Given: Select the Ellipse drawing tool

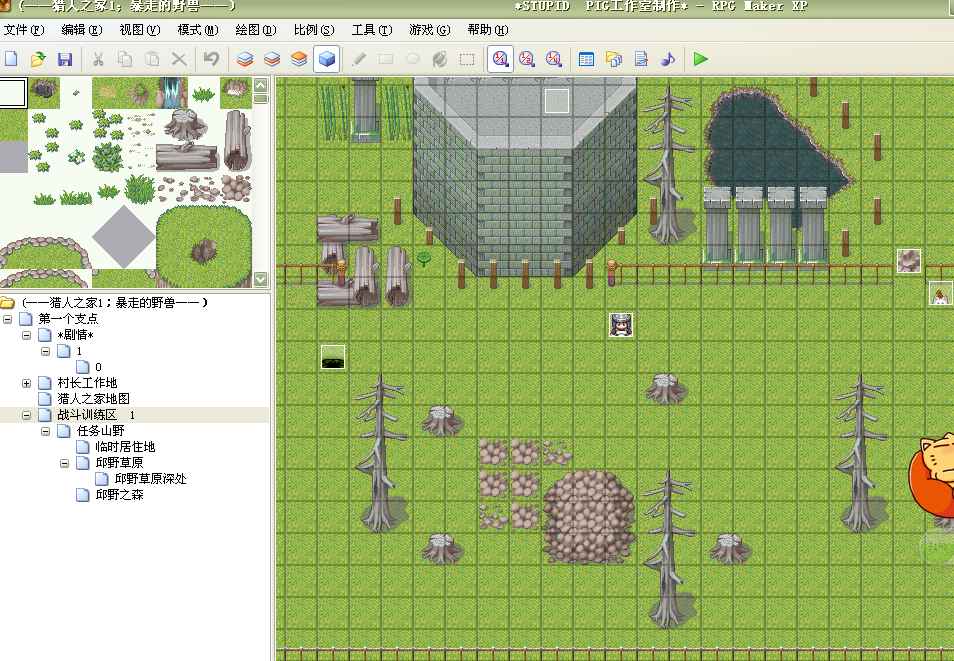Looking at the screenshot, I should (413, 59).
